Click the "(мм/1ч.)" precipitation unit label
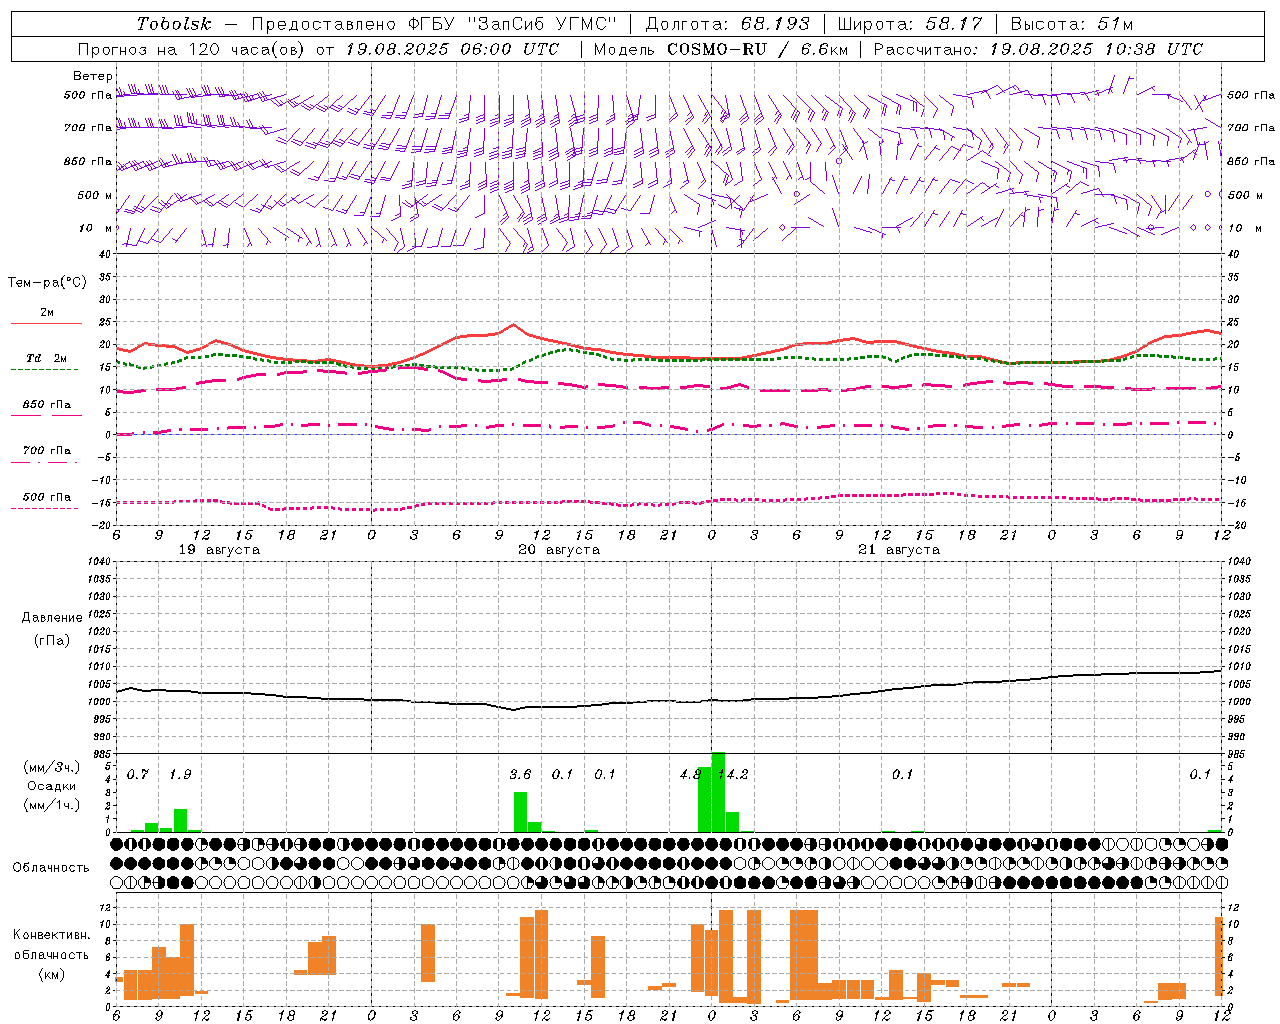Screen dimensions: 1280x1024 pos(51,805)
